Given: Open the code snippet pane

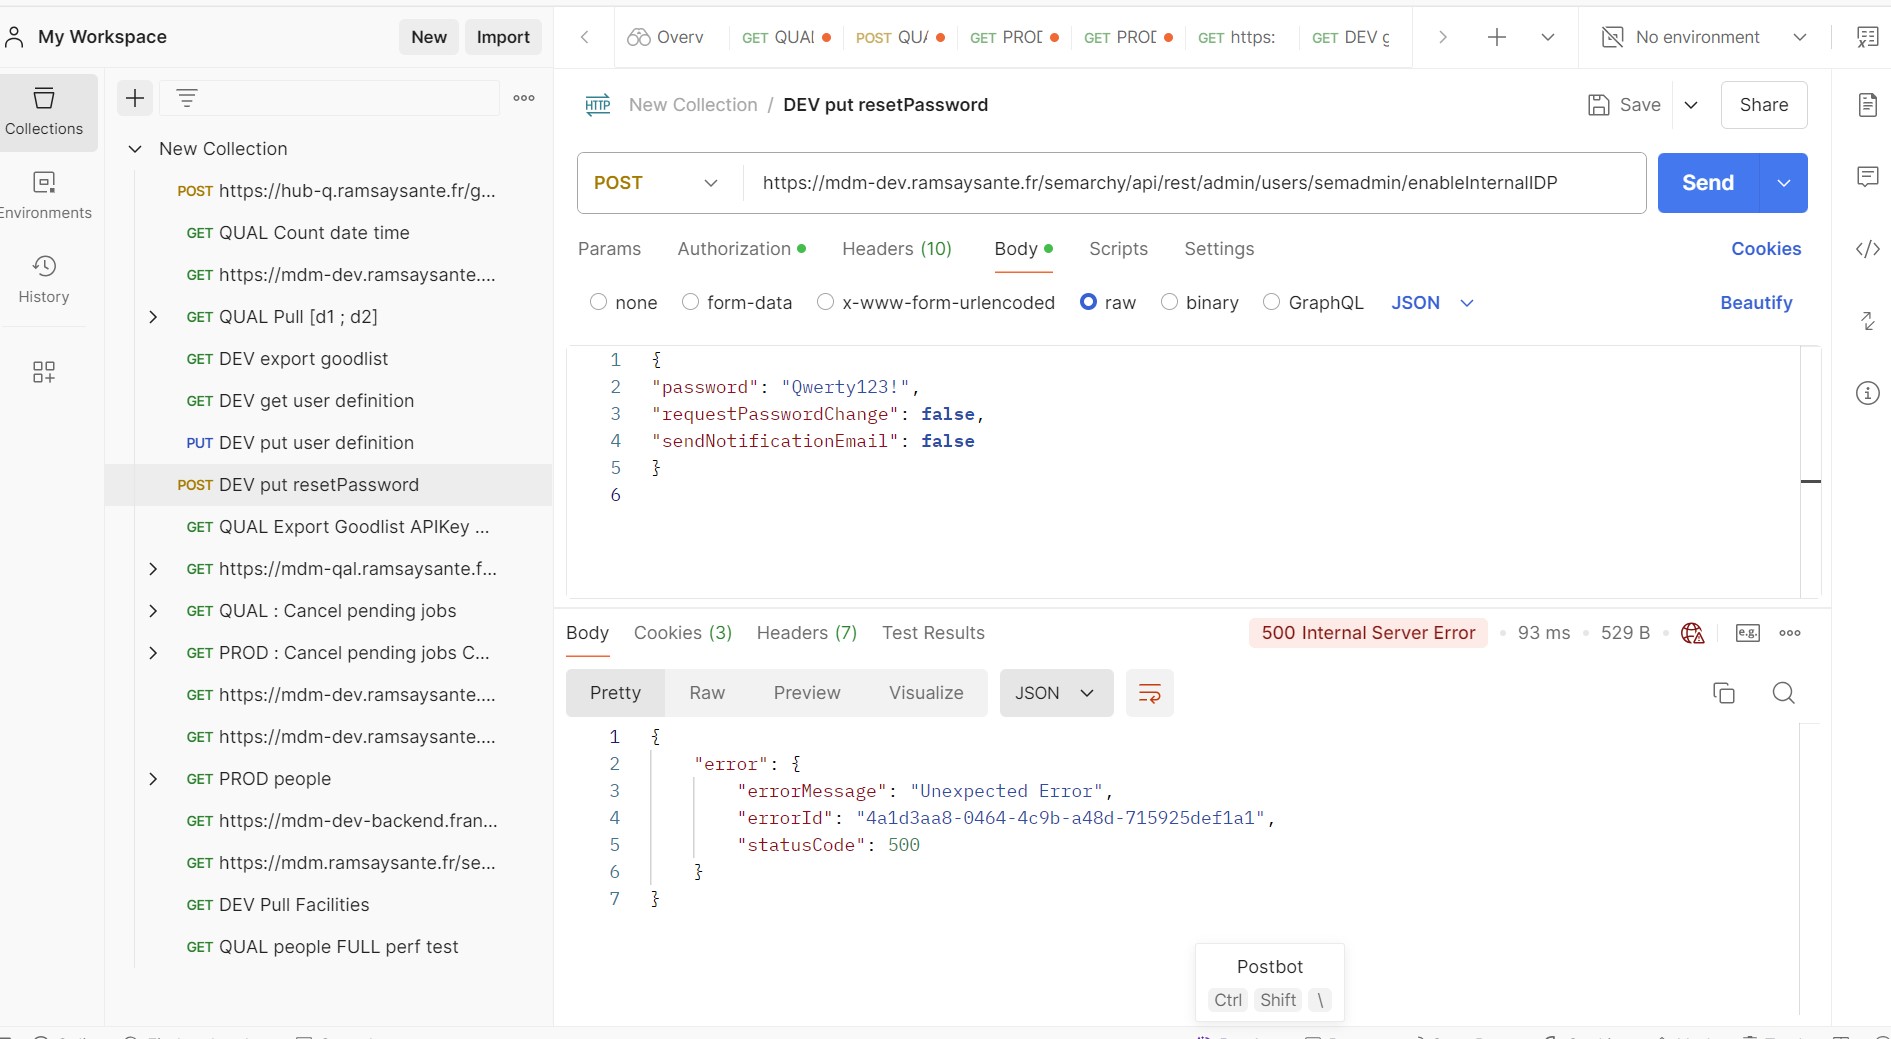Looking at the screenshot, I should pyautogui.click(x=1867, y=249).
